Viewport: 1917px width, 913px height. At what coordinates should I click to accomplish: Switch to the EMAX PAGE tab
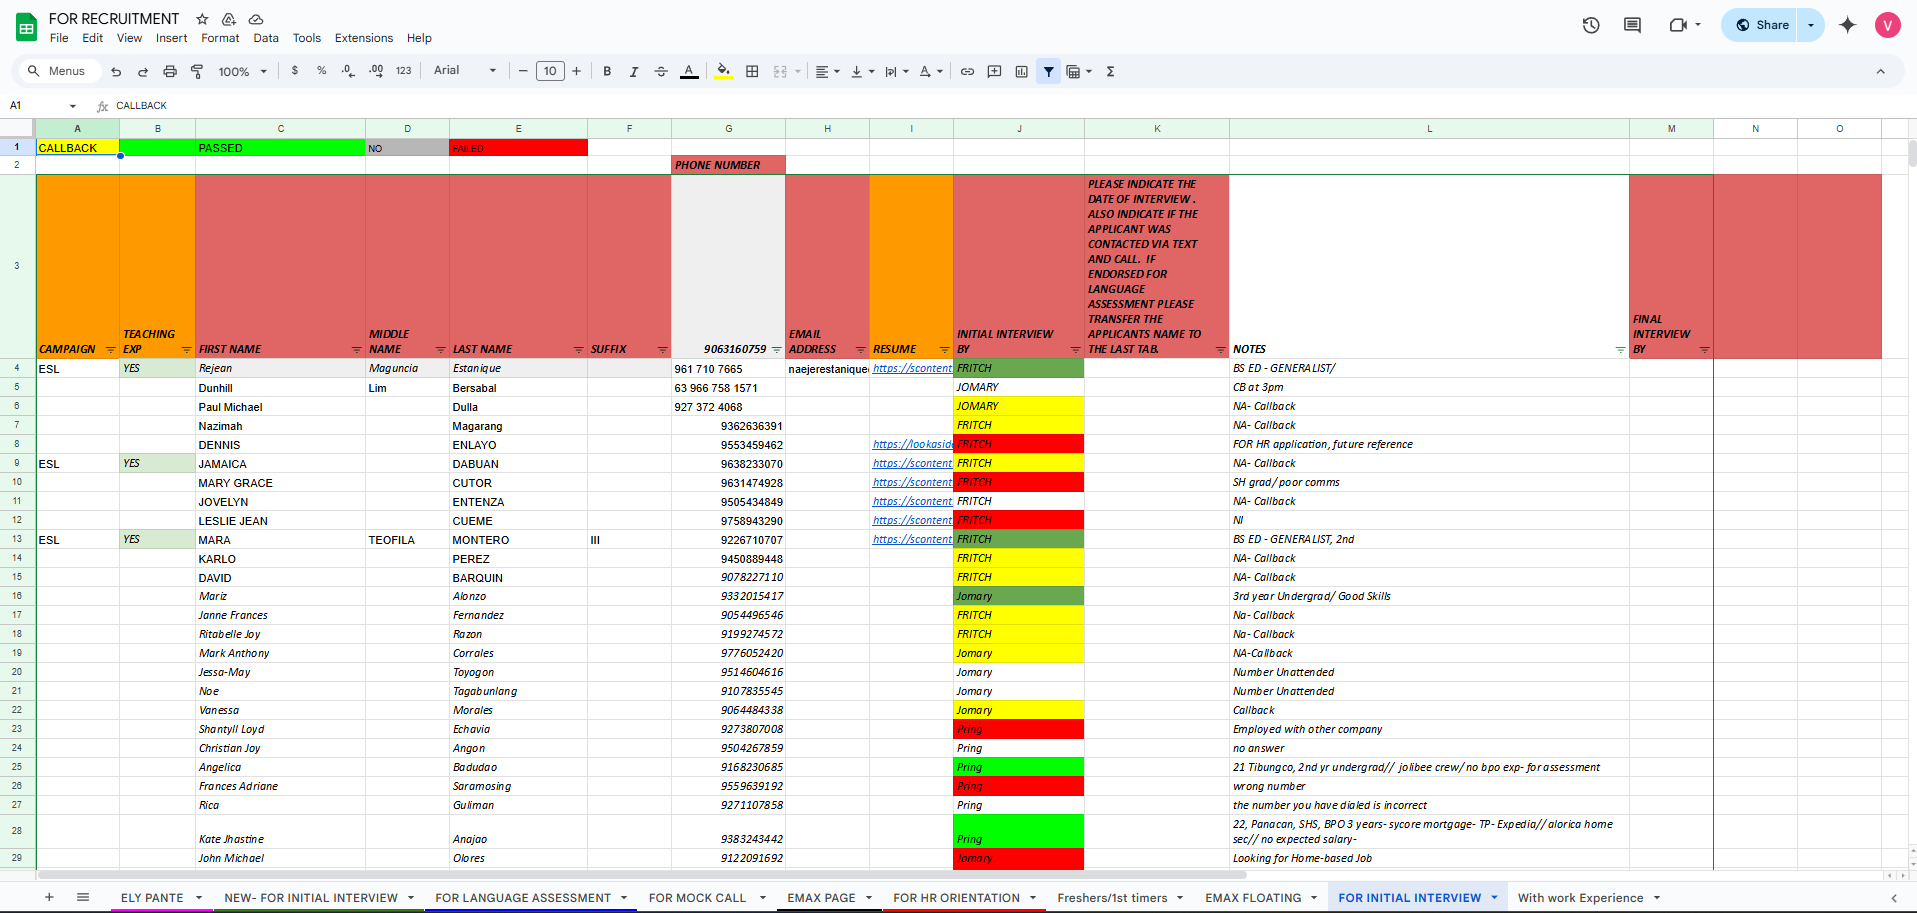tap(821, 898)
